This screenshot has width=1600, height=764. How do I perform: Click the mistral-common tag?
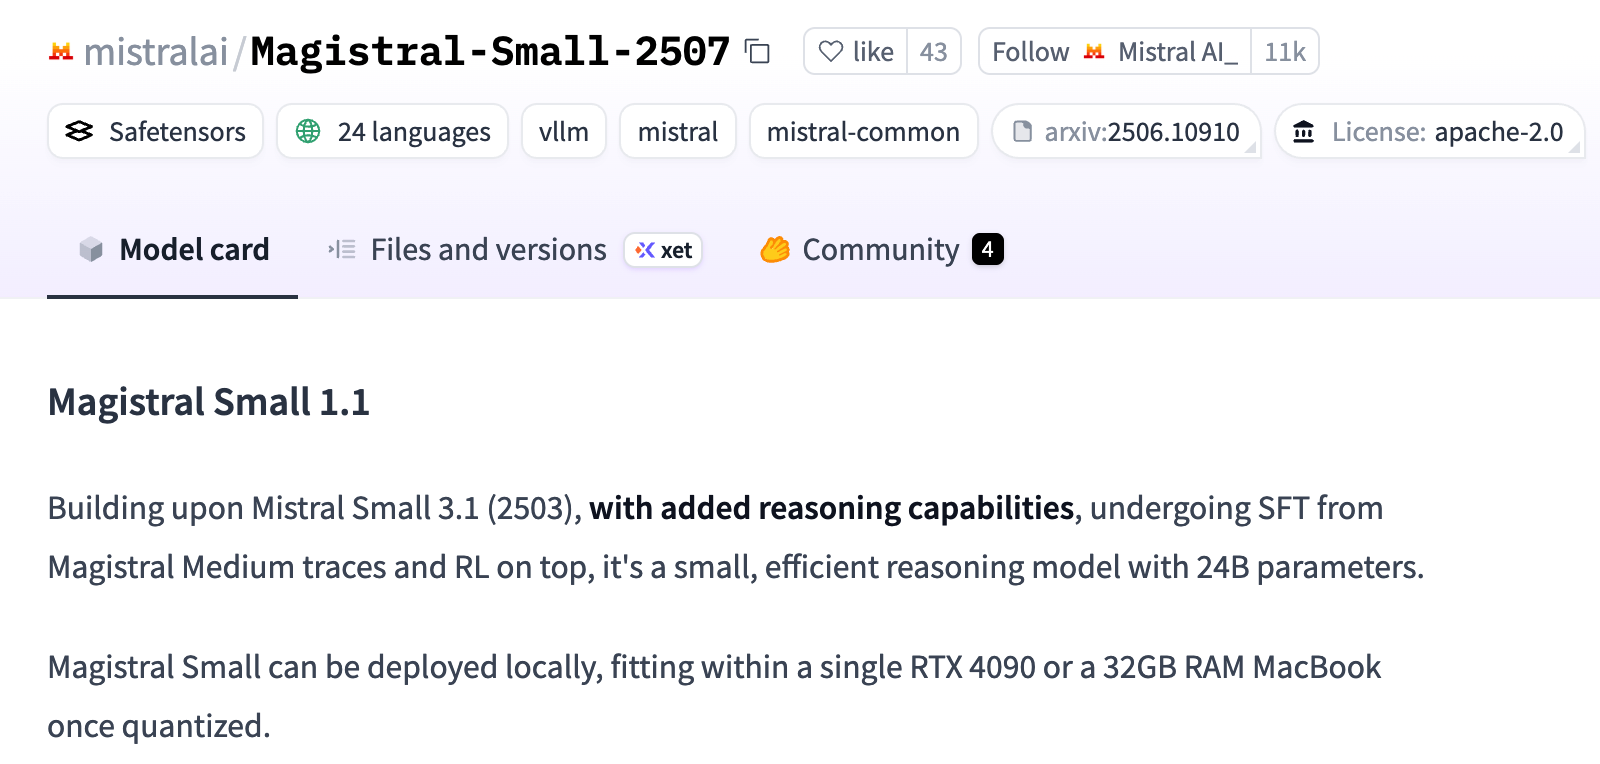point(863,131)
